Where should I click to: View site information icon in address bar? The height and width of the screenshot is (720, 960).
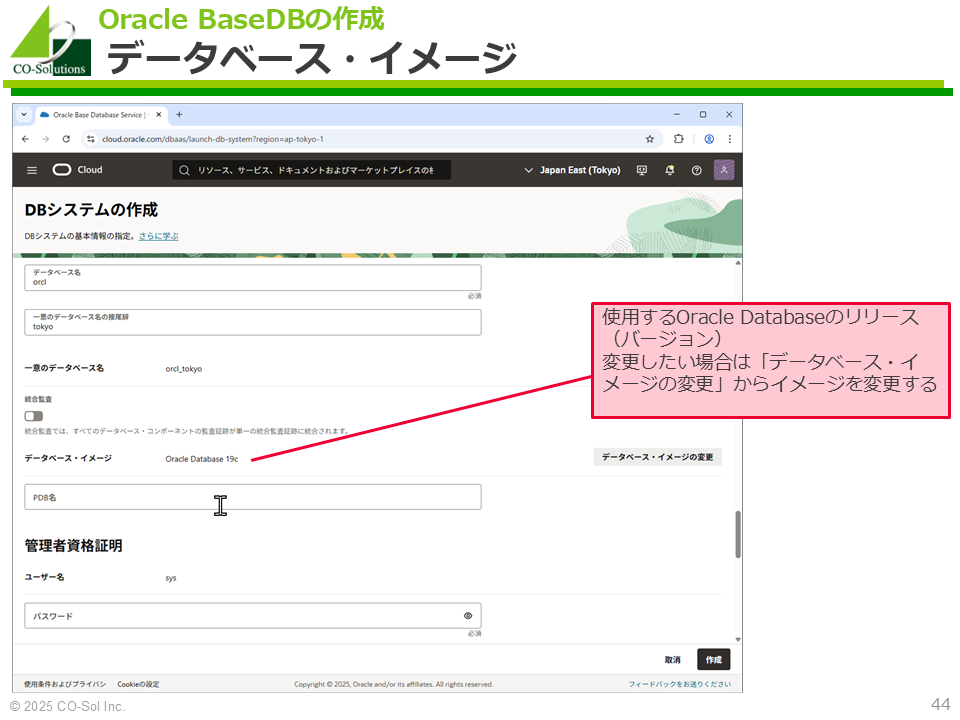(x=91, y=139)
